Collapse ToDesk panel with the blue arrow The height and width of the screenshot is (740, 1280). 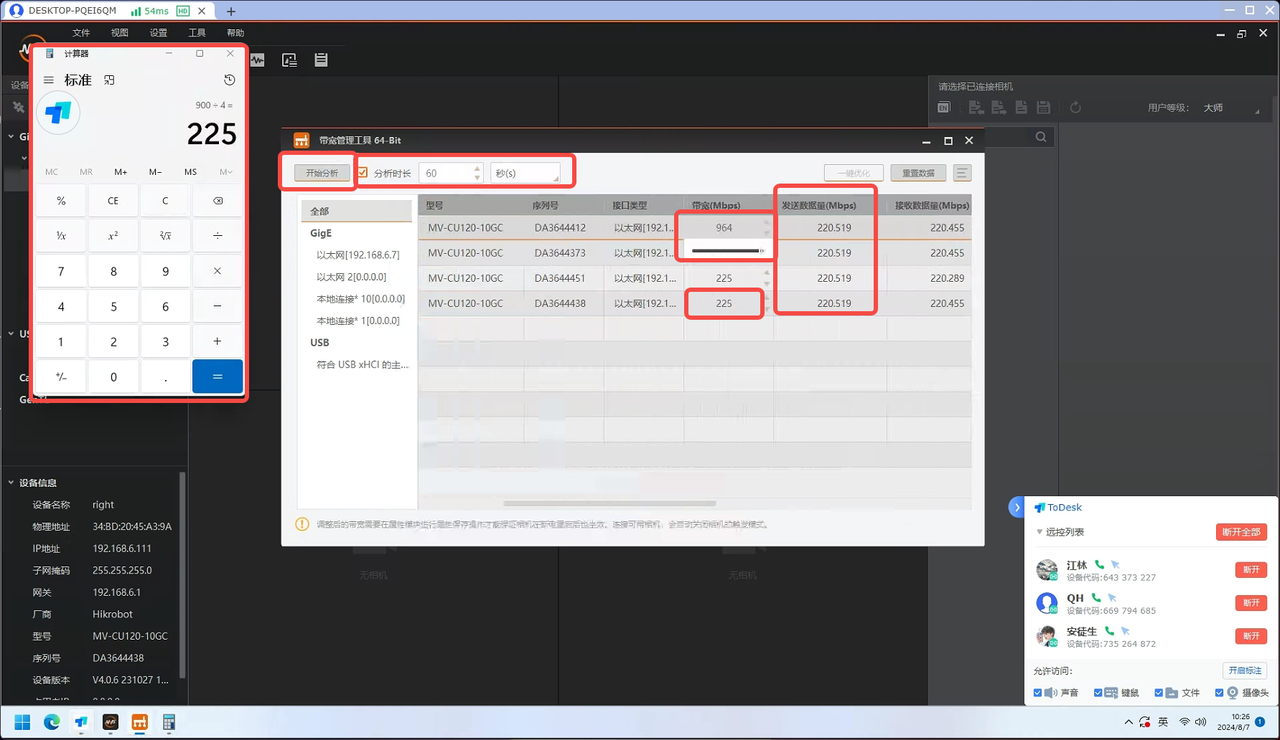point(1016,507)
